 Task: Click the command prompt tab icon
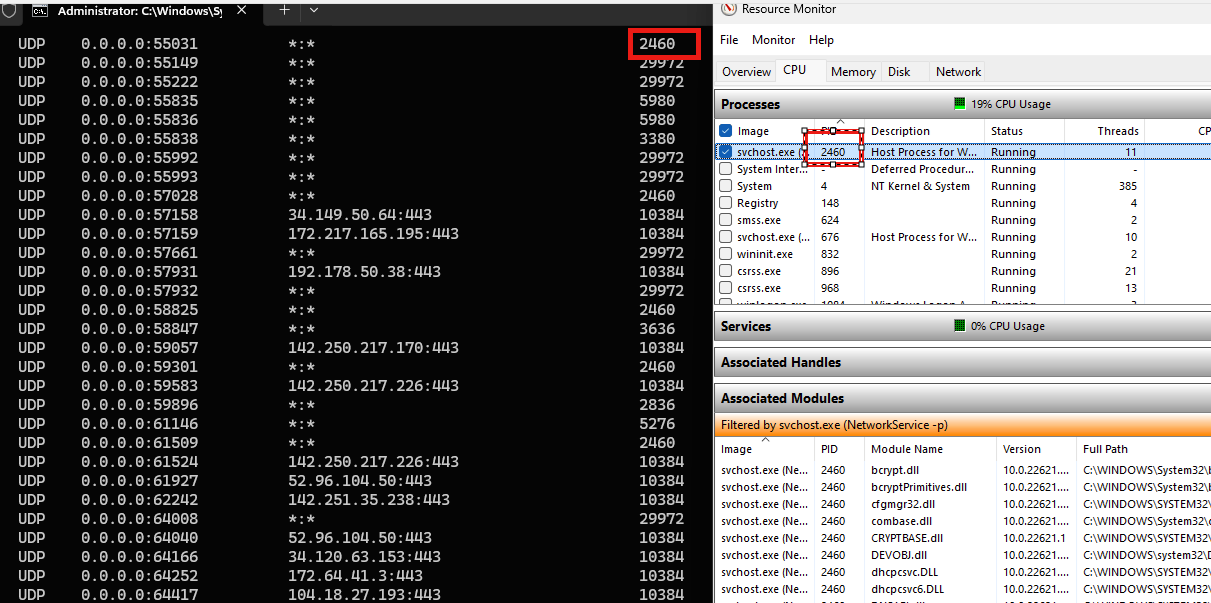pos(40,11)
